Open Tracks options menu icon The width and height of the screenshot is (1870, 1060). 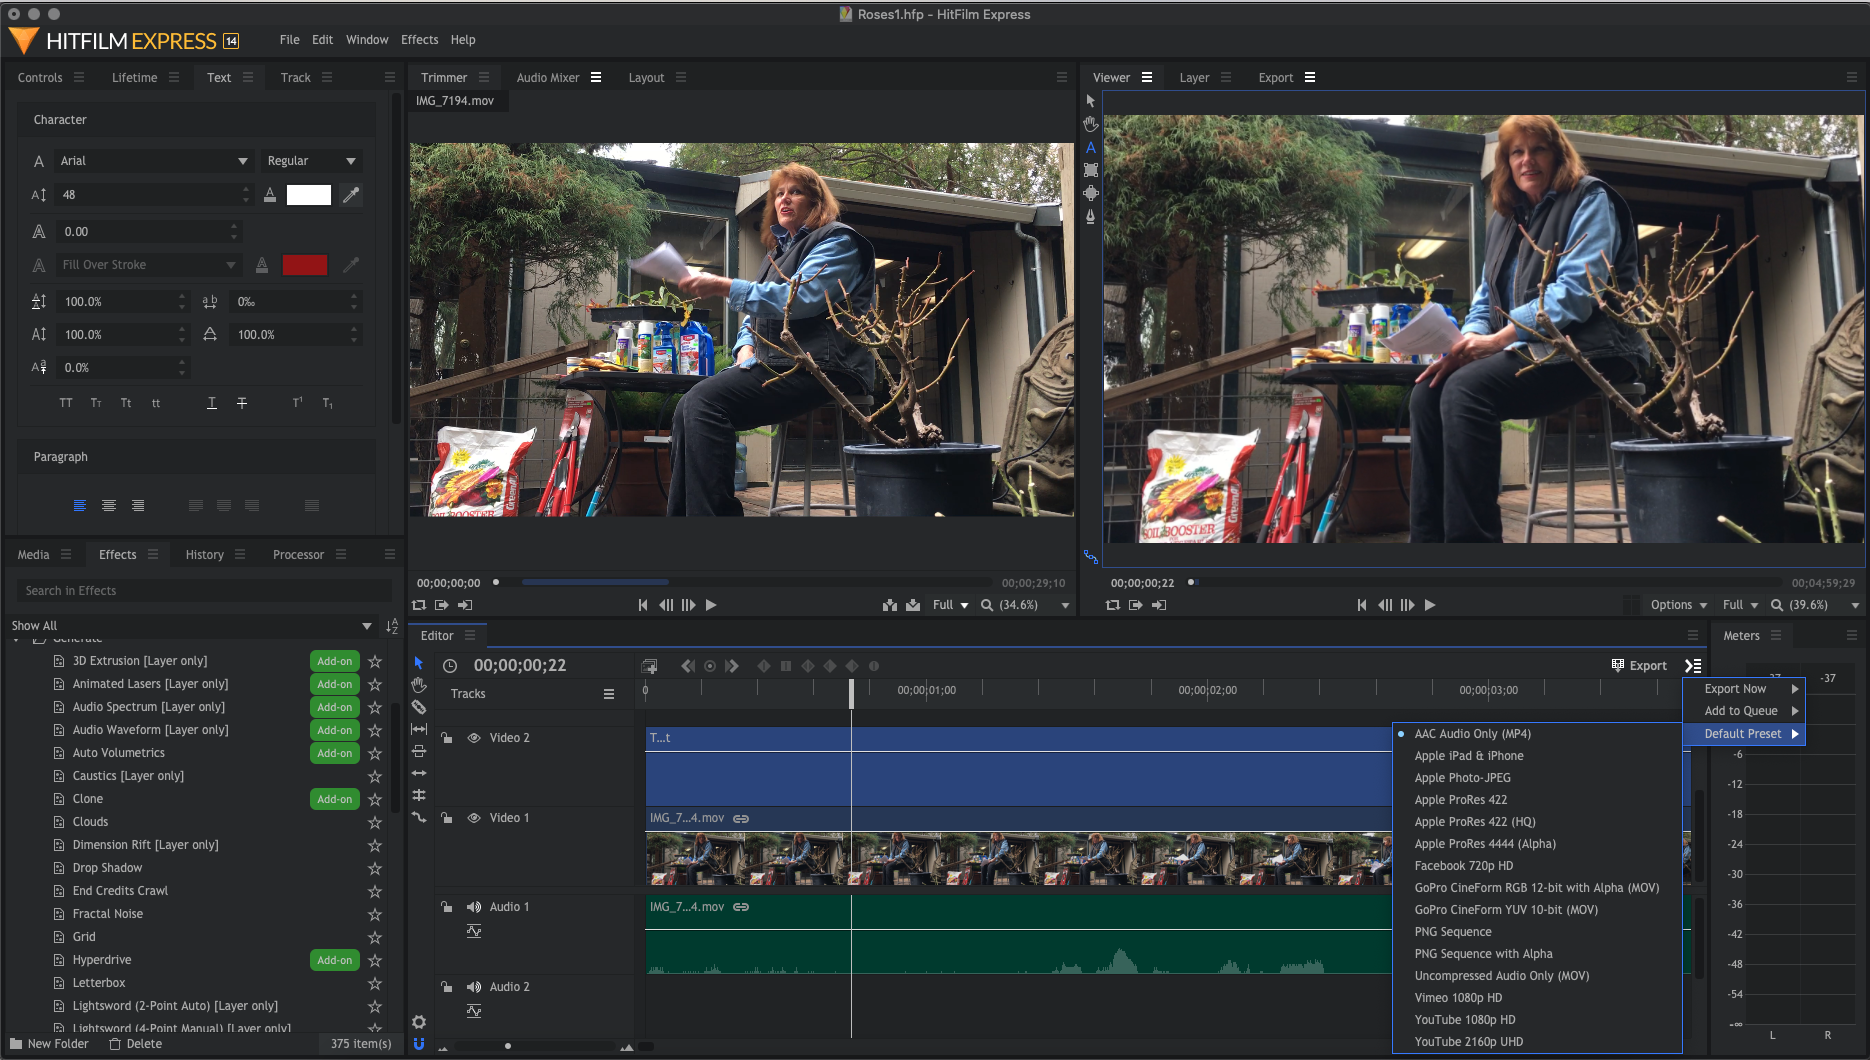608,694
